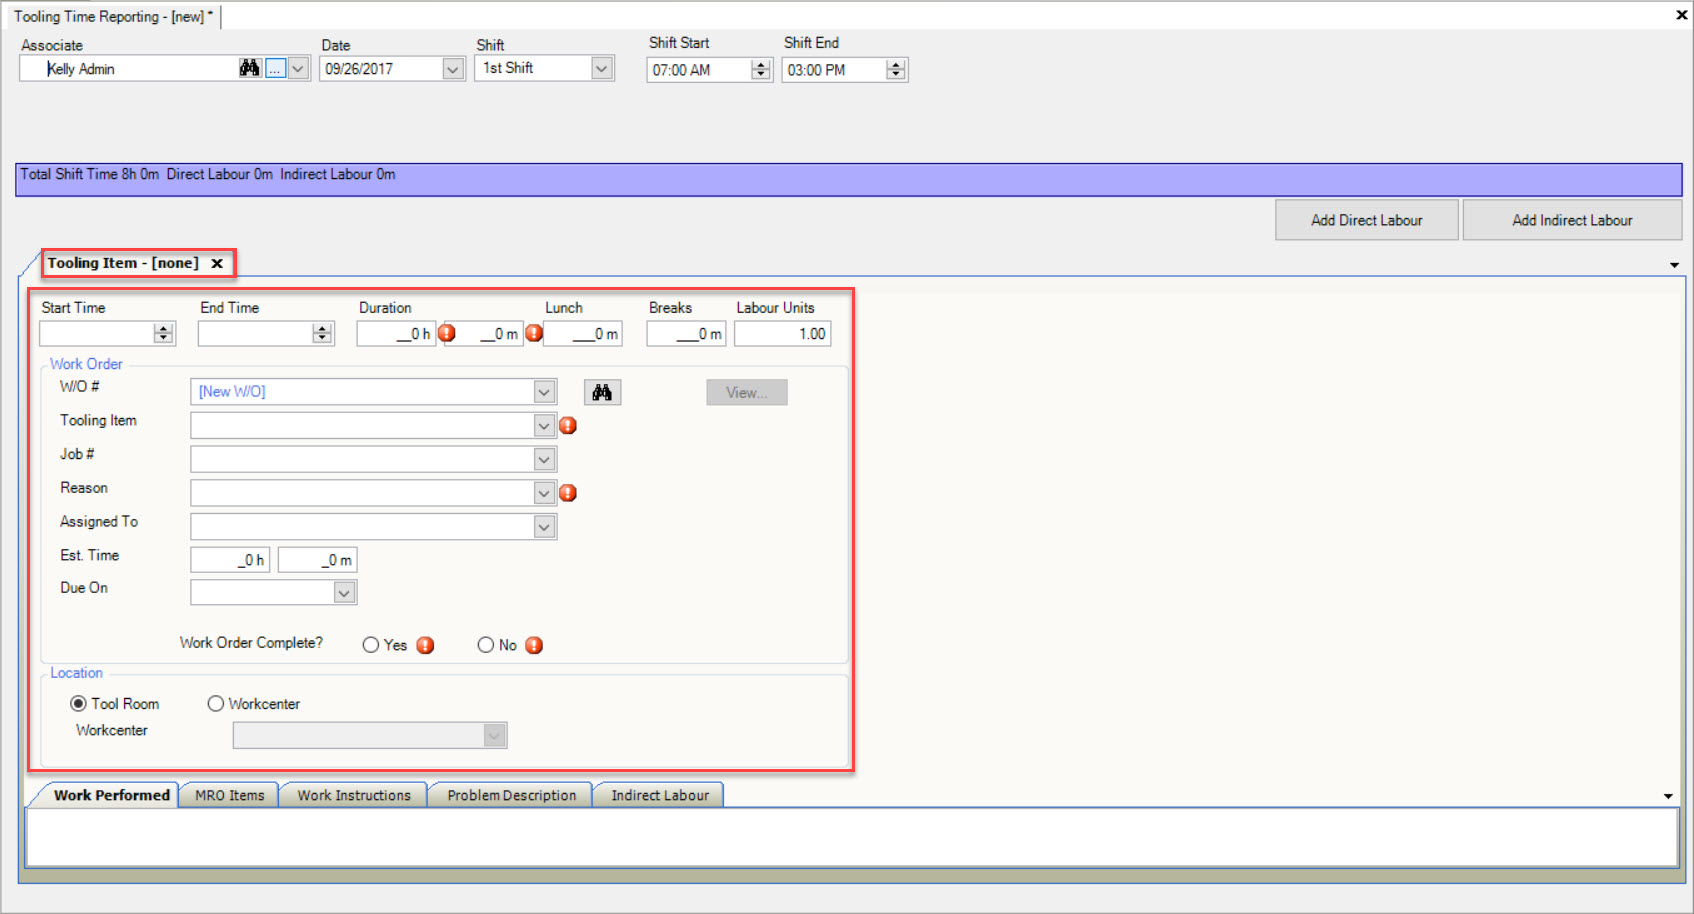The height and width of the screenshot is (914, 1694).
Task: Click the Total Shift Time summary bar
Action: (848, 180)
